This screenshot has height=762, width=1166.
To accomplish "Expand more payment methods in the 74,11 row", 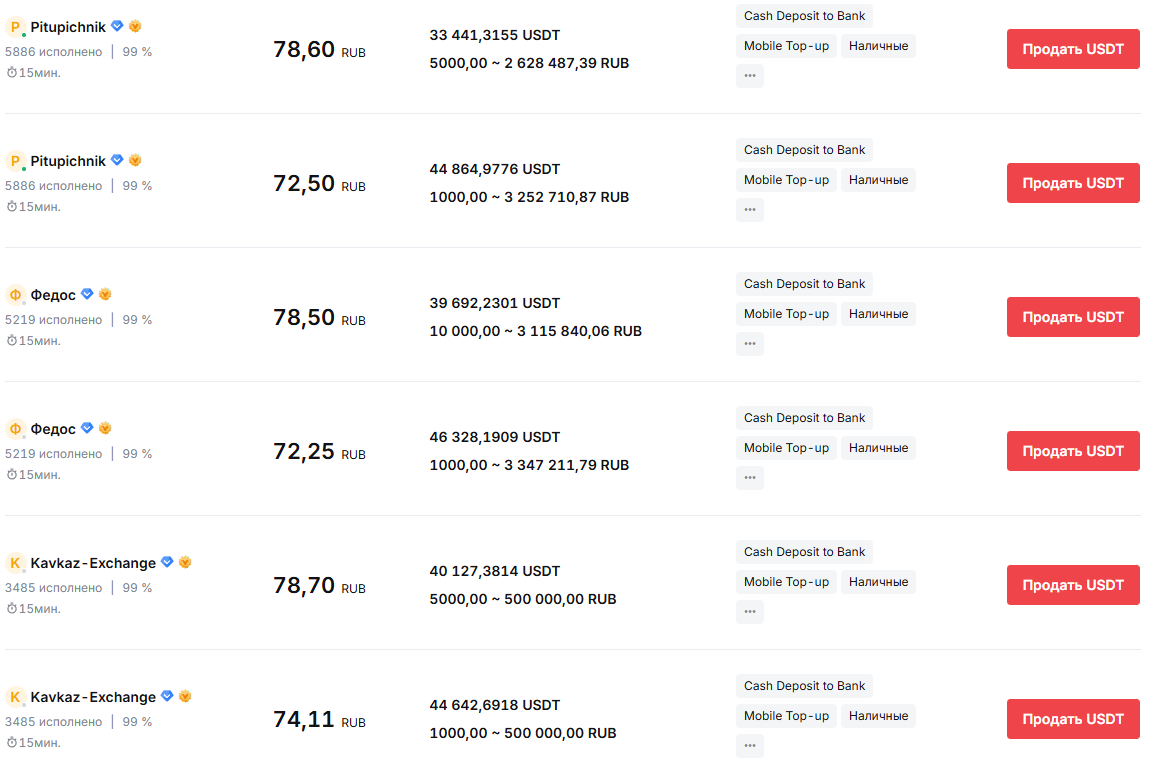I will click(x=750, y=746).
